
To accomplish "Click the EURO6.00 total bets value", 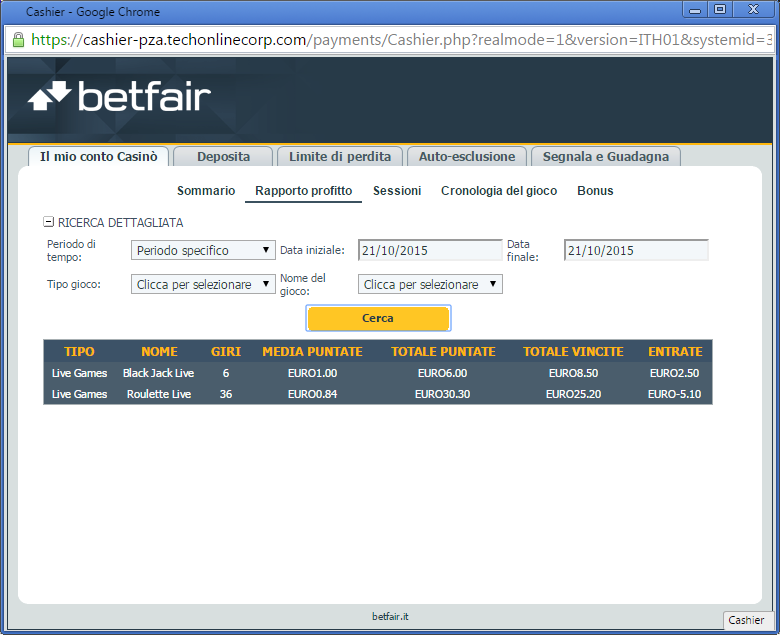I will click(443, 373).
